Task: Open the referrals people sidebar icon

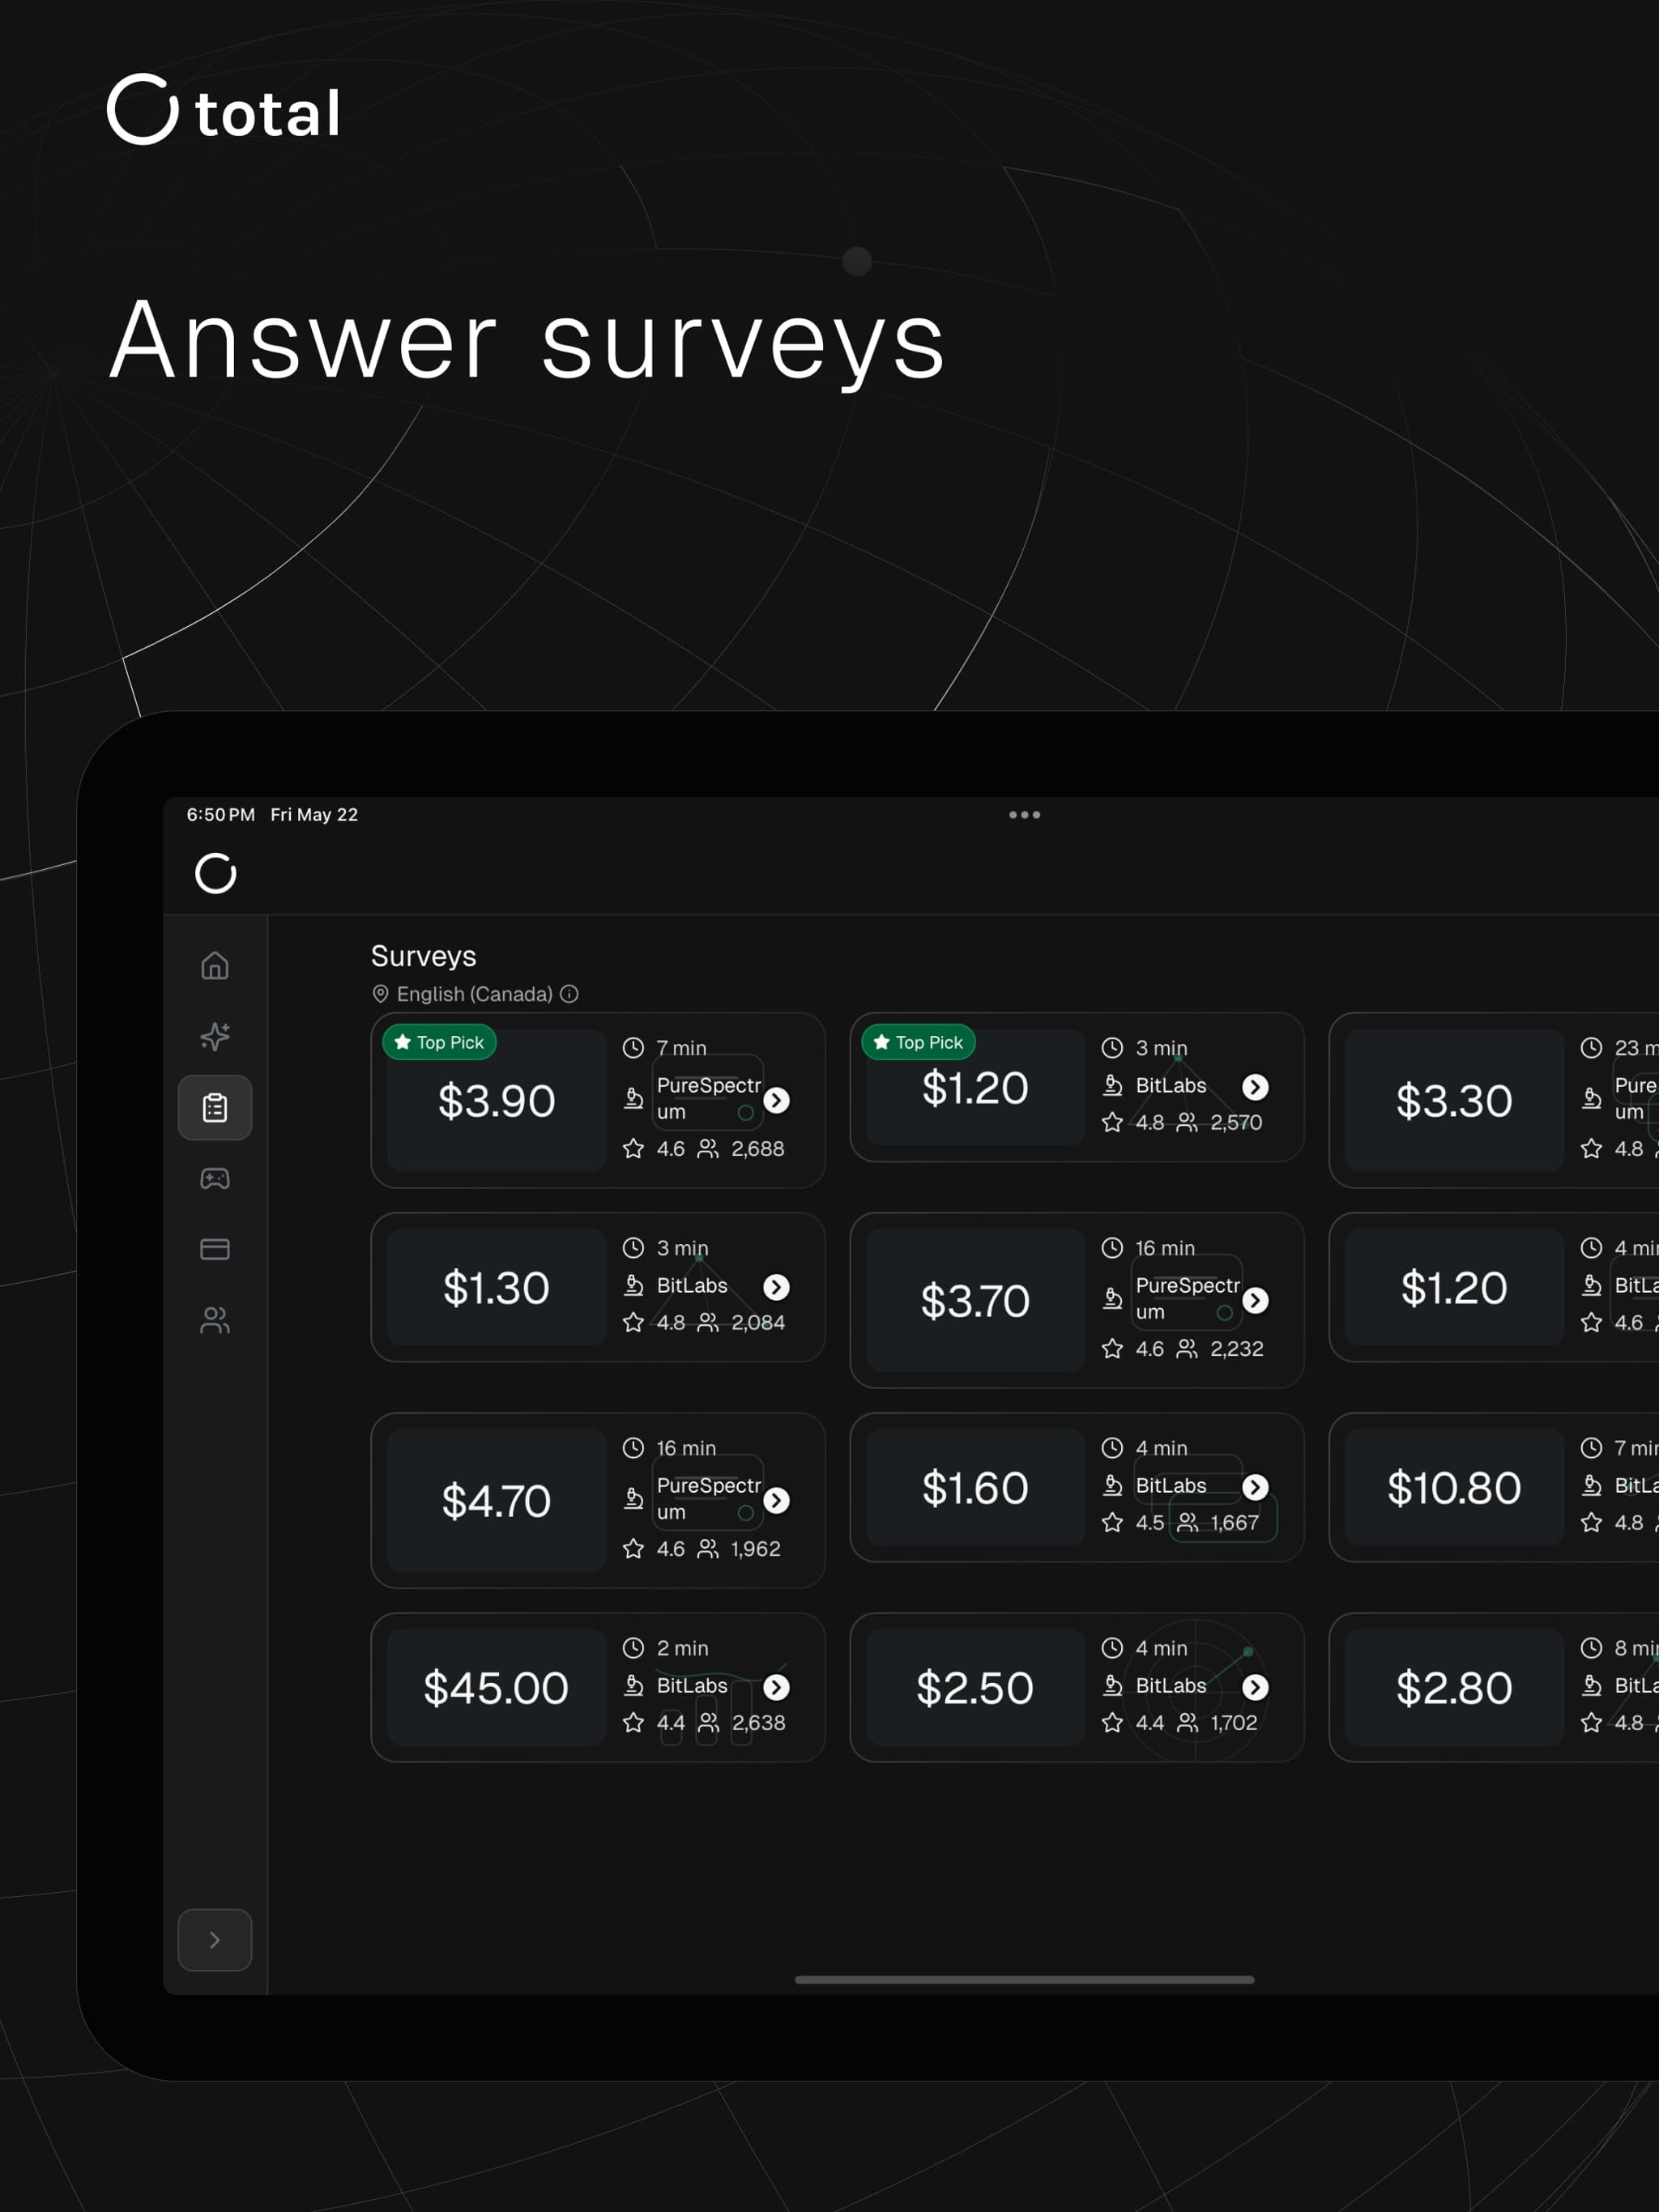Action: click(215, 1320)
